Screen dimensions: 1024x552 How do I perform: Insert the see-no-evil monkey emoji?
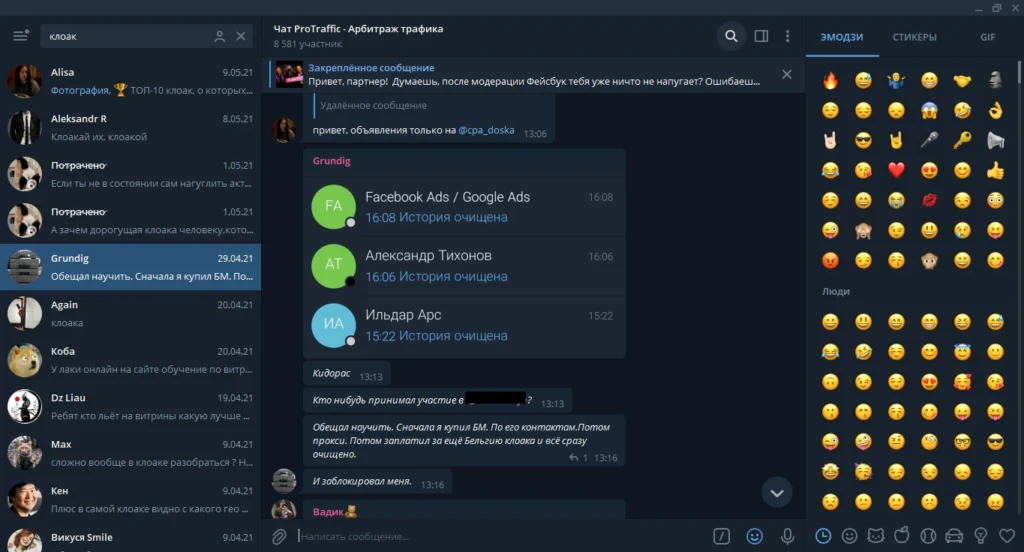863,230
